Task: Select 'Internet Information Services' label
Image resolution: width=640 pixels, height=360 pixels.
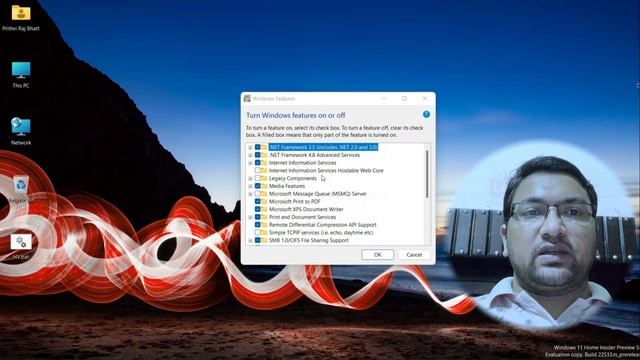Action: [302, 162]
